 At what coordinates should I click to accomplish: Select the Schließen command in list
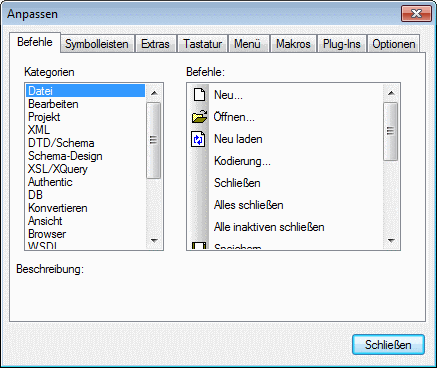point(285,183)
